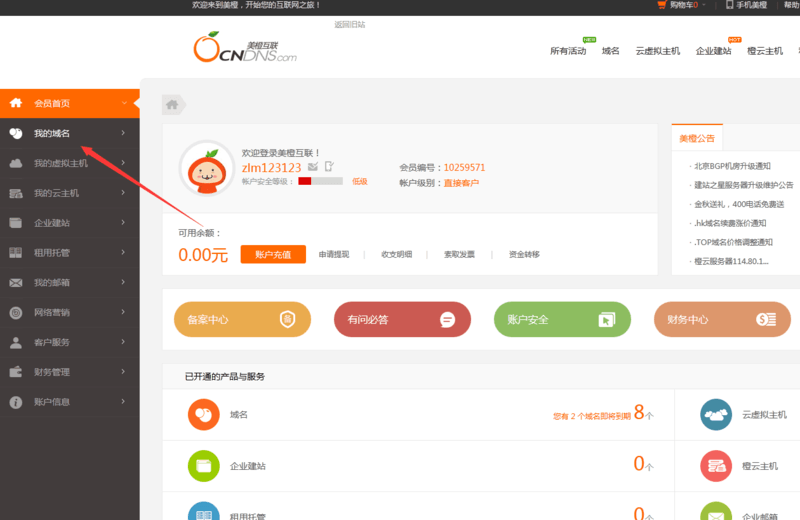Click the envelope icon beside username zlm123123
Image resolution: width=800 pixels, height=520 pixels.
(x=313, y=167)
